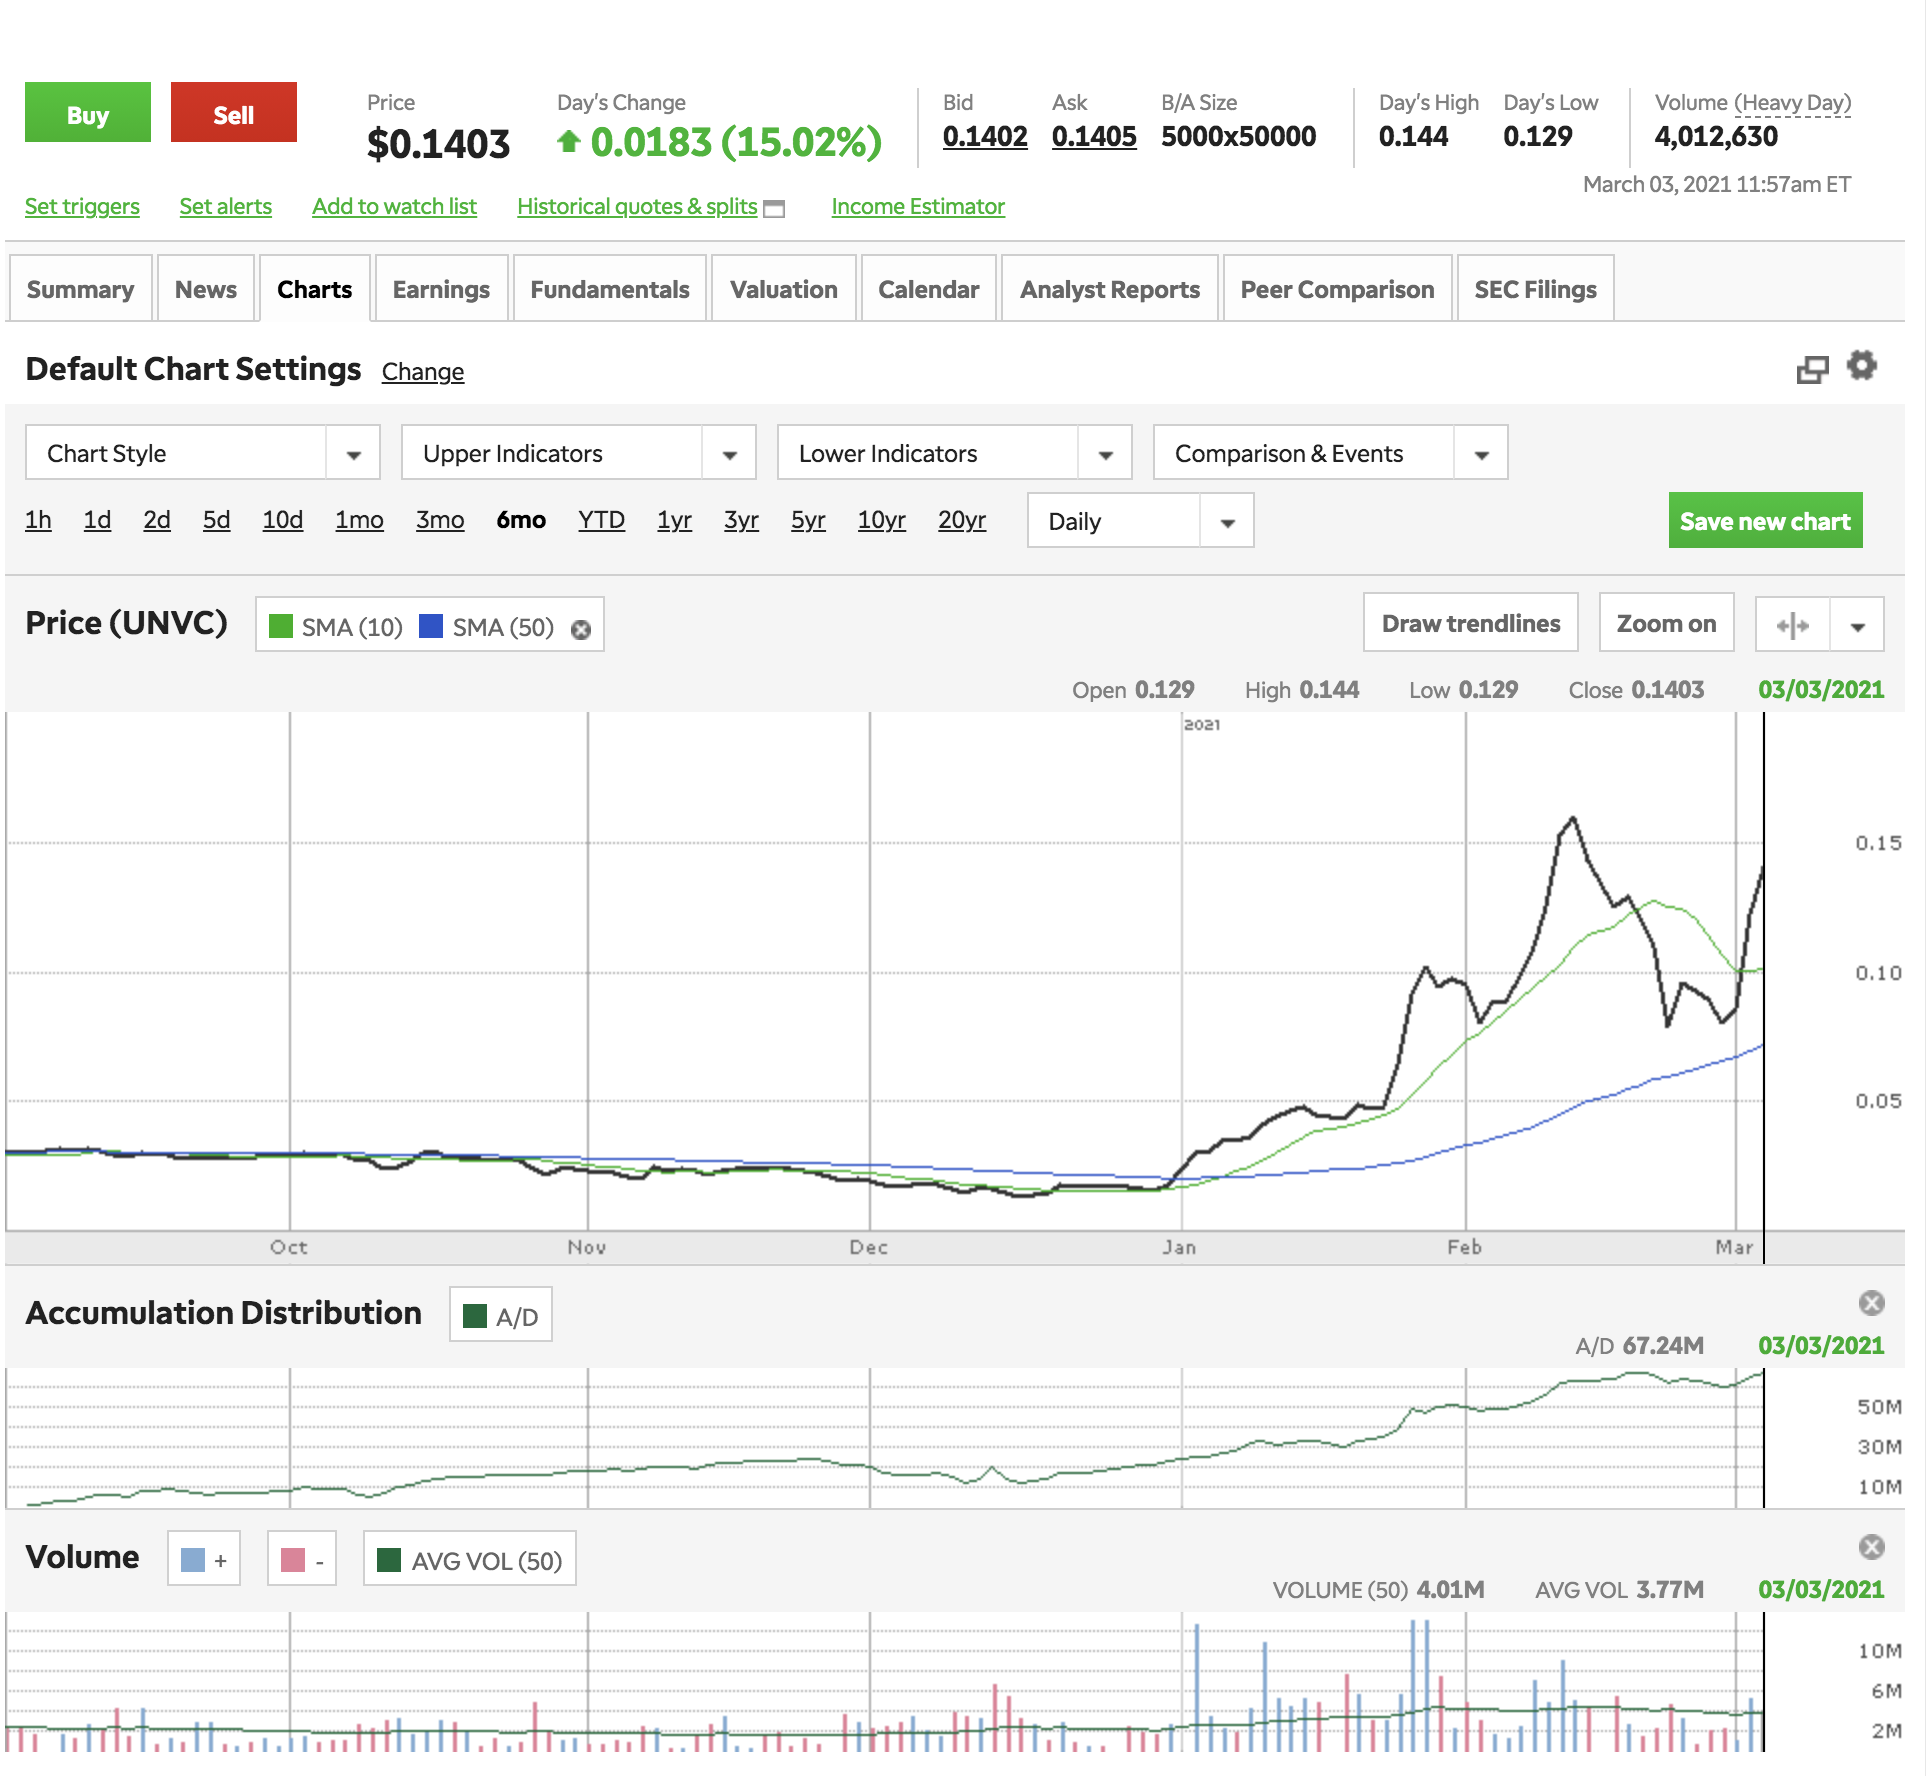
Task: Open chart settings gear icon
Action: (x=1861, y=365)
